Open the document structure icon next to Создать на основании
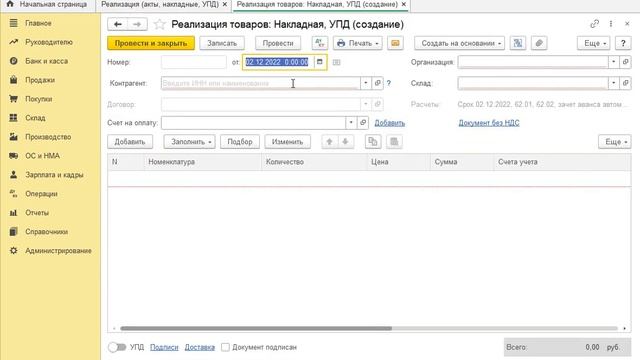640x360 pixels. 518,43
